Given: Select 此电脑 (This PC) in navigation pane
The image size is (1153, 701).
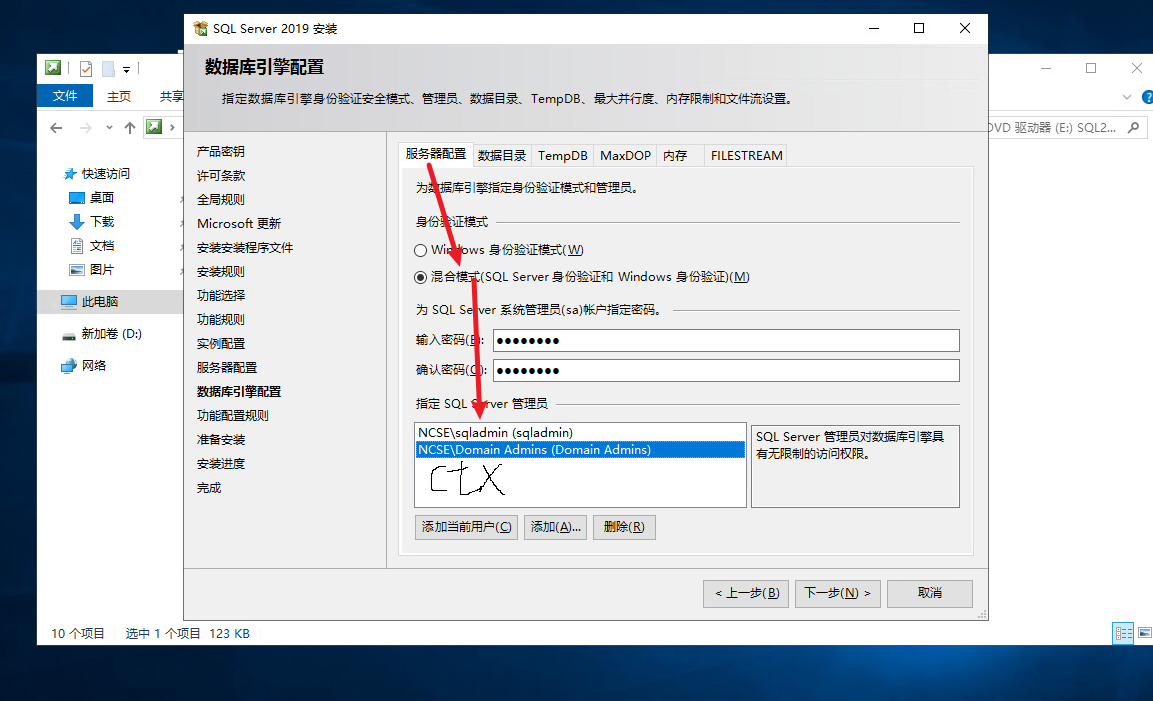Looking at the screenshot, I should pos(99,302).
